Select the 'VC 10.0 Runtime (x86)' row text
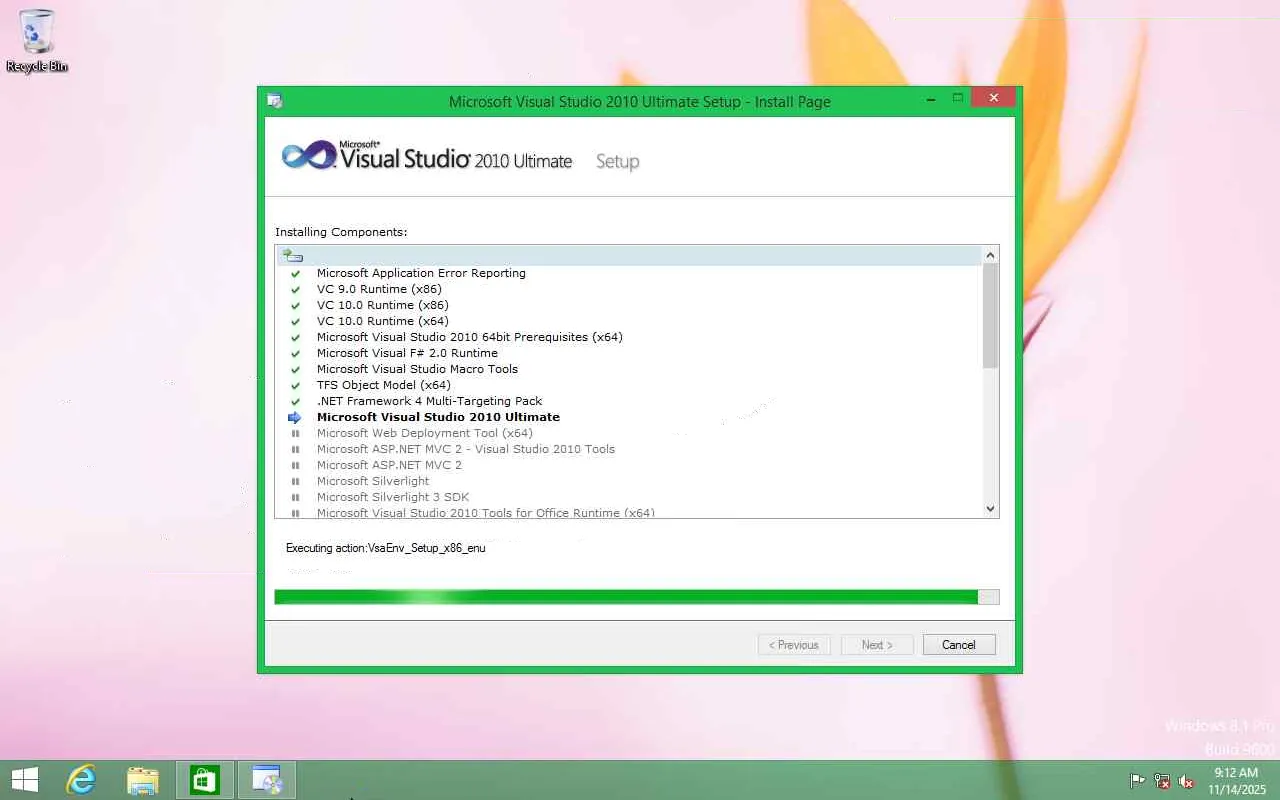Image resolution: width=1280 pixels, height=800 pixels. coord(383,305)
